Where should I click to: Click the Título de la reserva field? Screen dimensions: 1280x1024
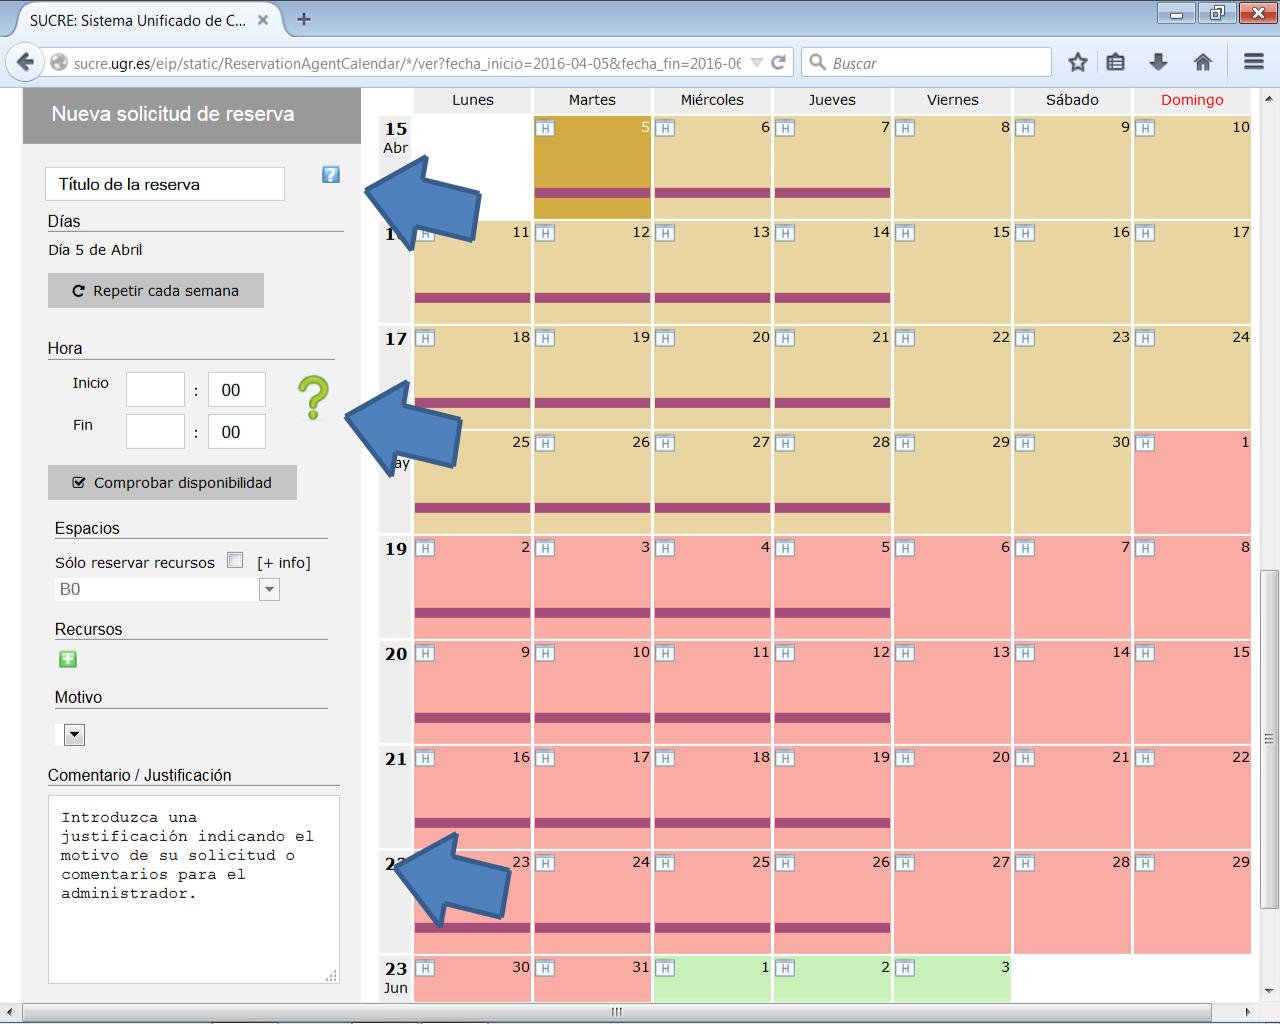click(x=165, y=184)
